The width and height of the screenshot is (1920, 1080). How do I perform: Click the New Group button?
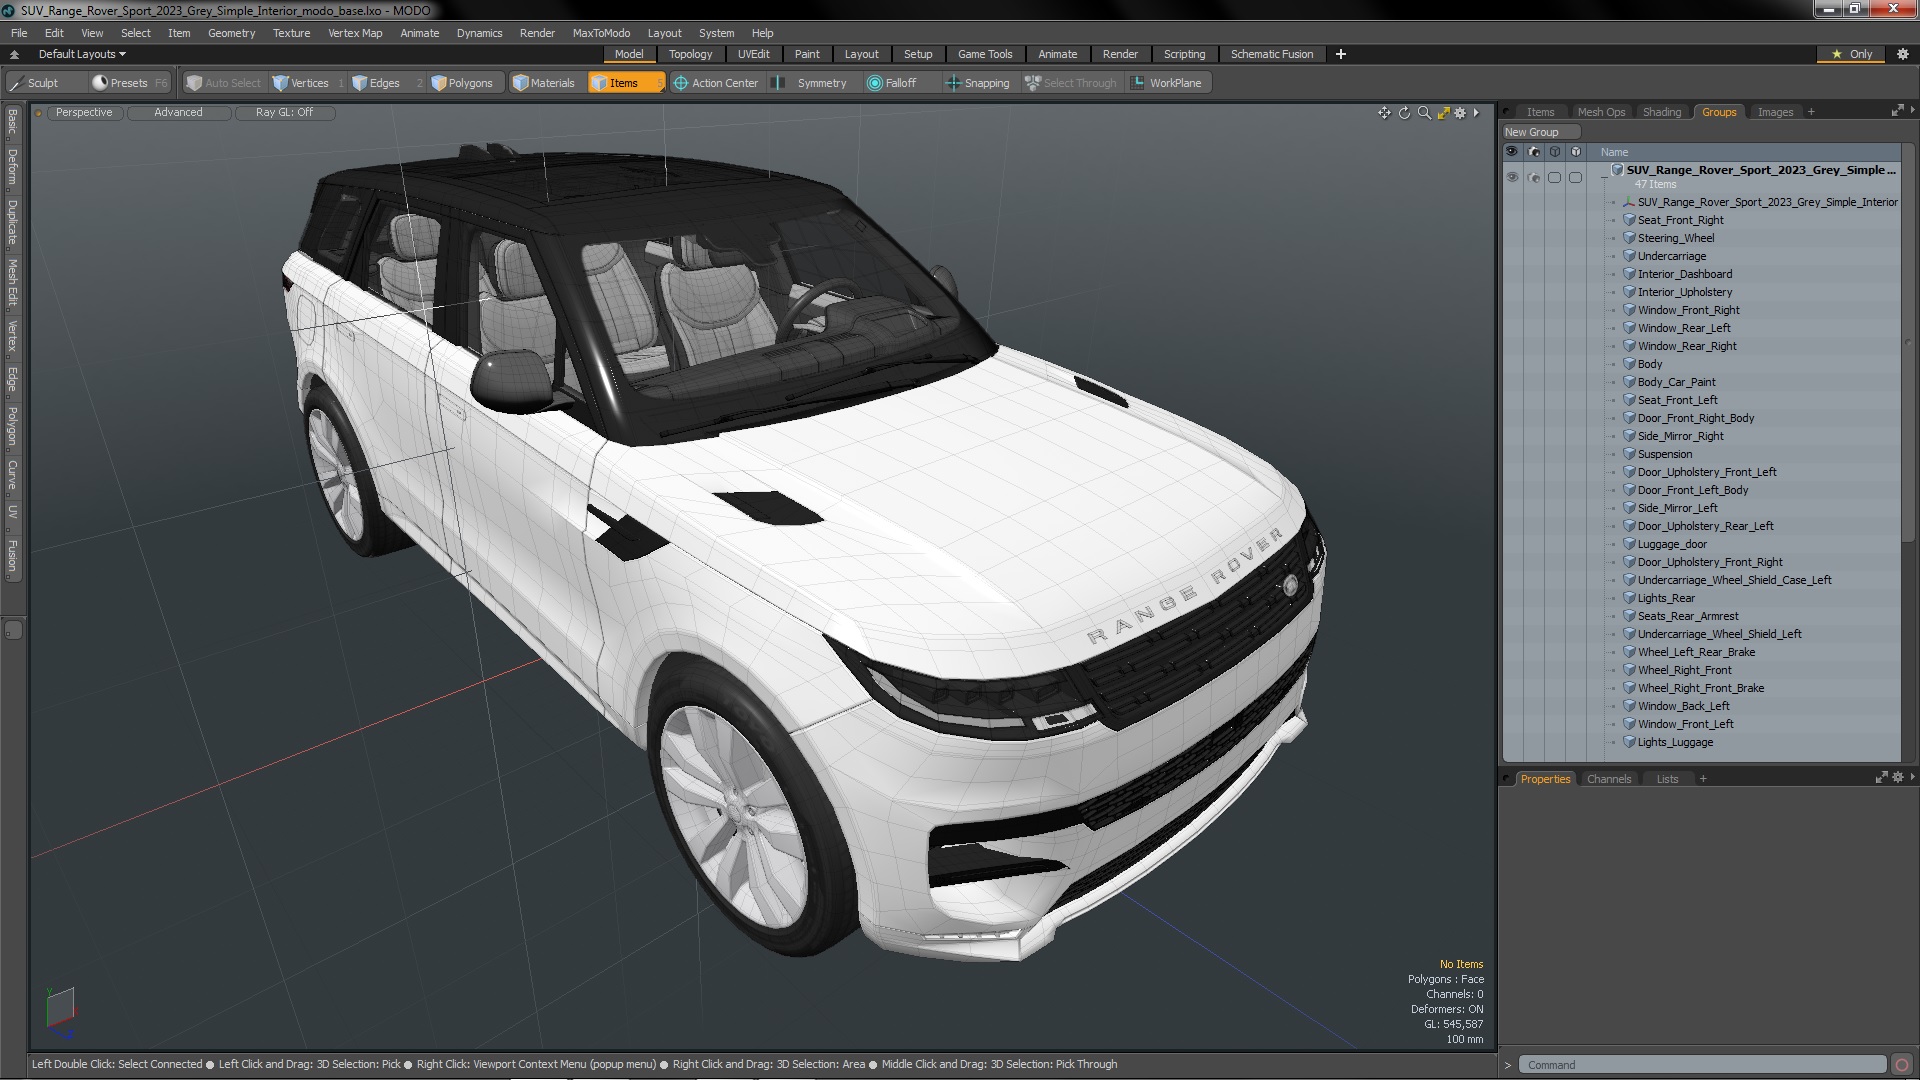pos(1540,132)
